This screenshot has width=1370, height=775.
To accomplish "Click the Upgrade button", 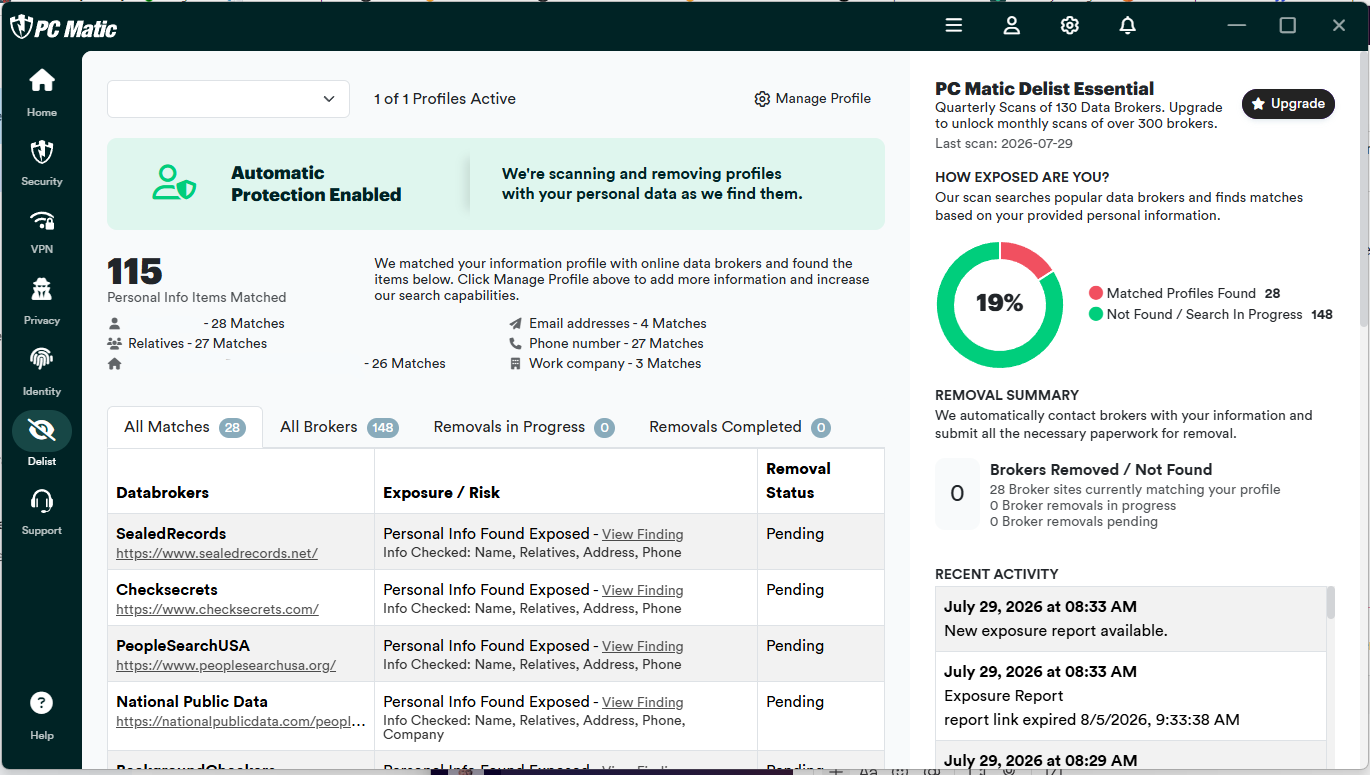I will (1288, 104).
